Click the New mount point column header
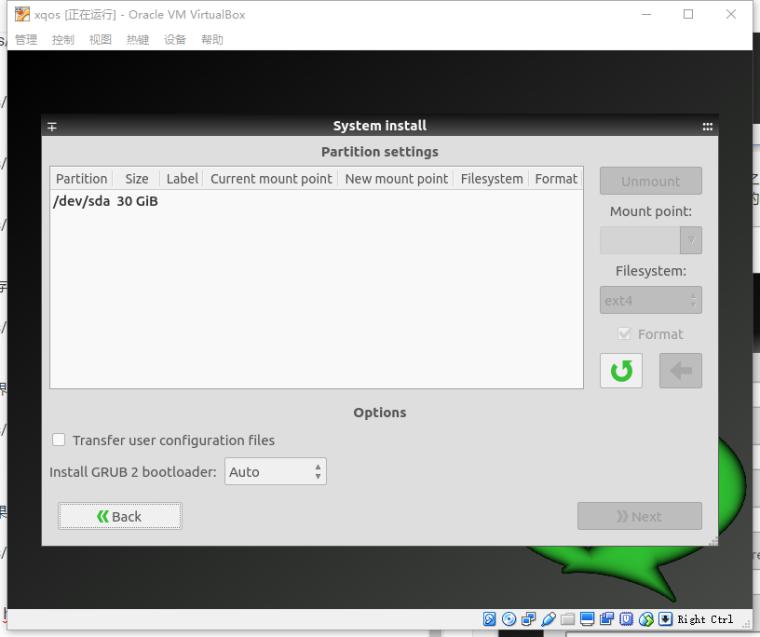The width and height of the screenshot is (760, 637). click(x=396, y=179)
